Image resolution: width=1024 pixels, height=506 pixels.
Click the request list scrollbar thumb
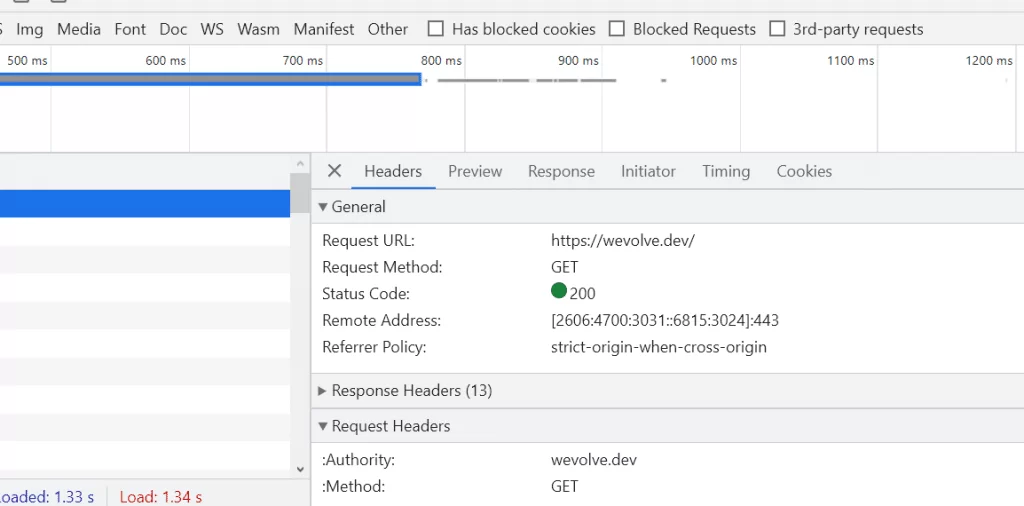tap(300, 193)
